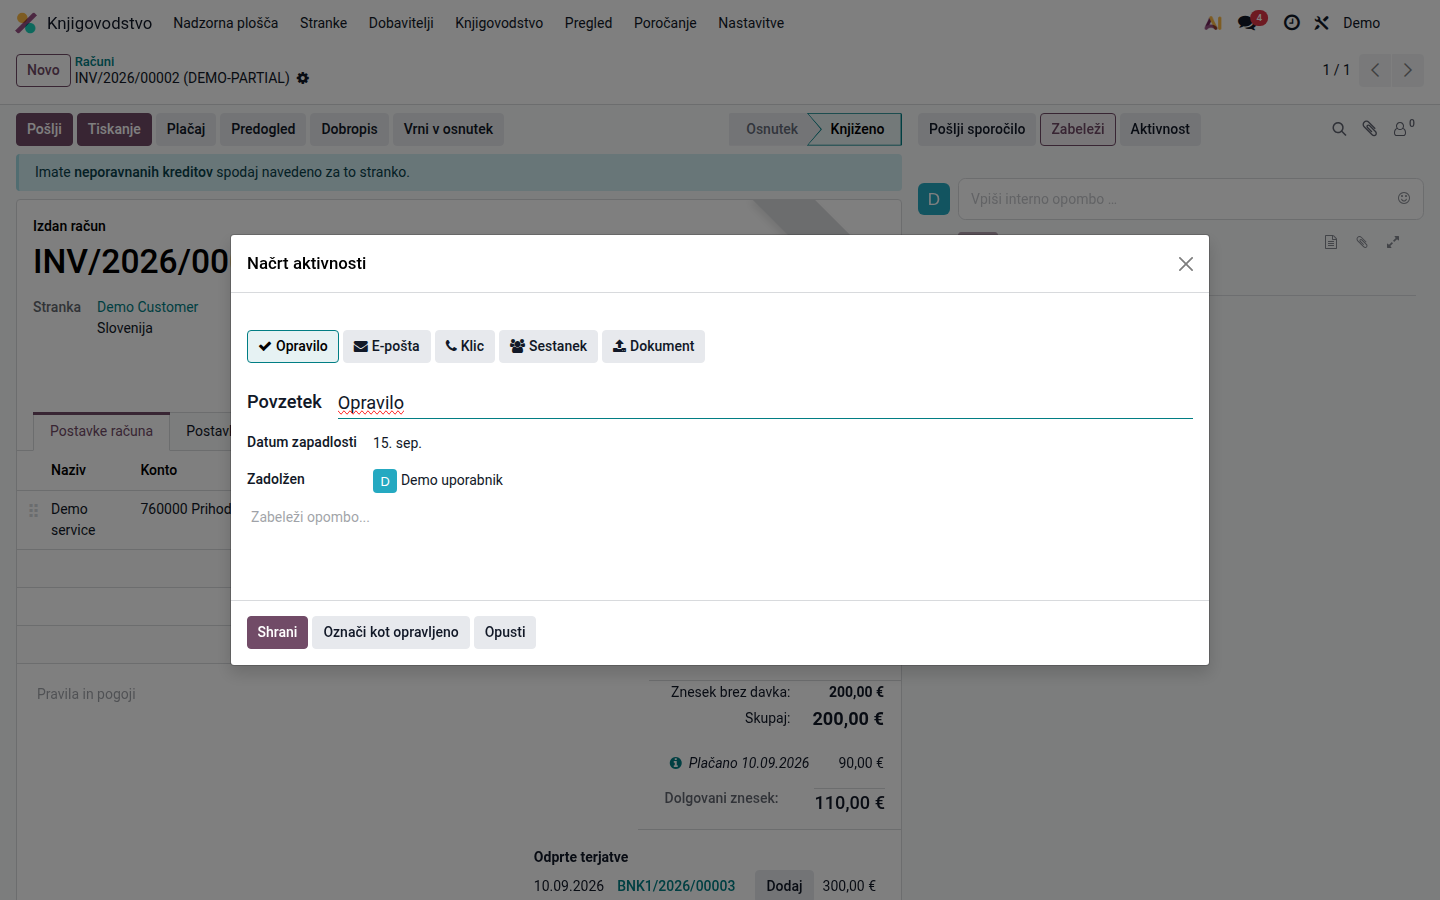
Task: Grab the Demo service row handle
Action: [33, 510]
